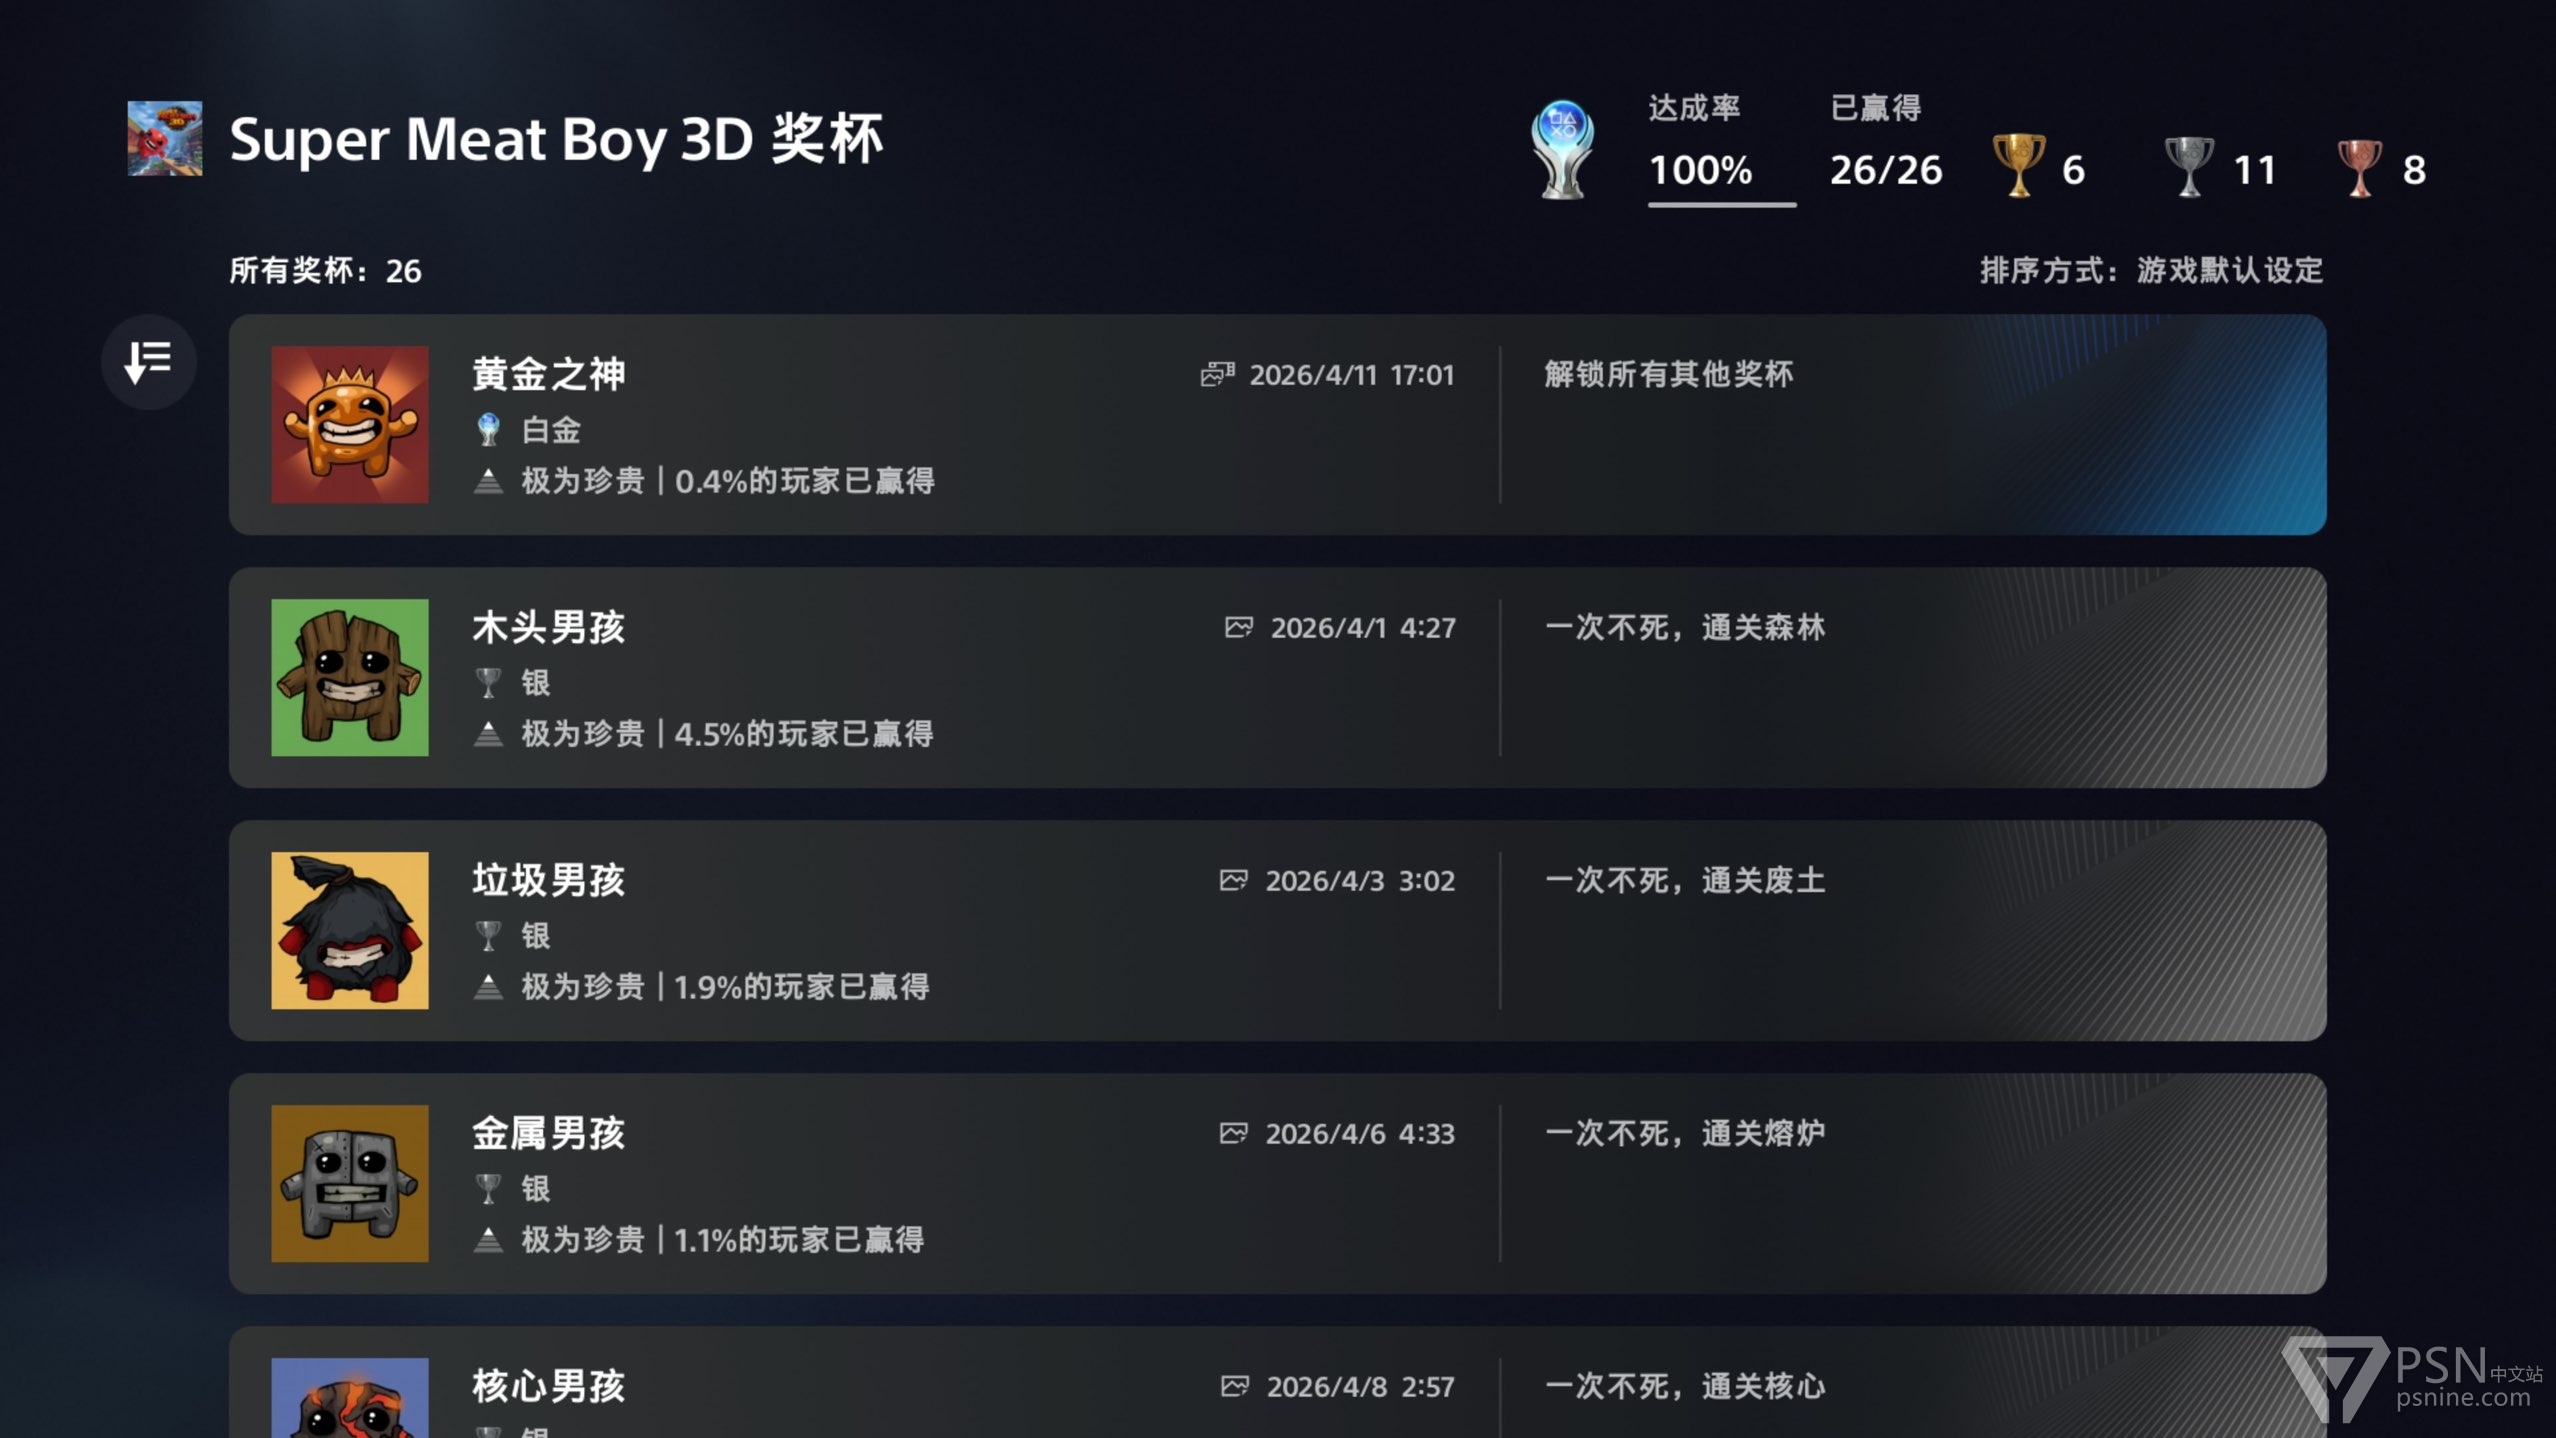Click screenshot icon beside 2026/4/1 4:27
Image resolution: width=2556 pixels, height=1438 pixels.
(x=1239, y=627)
